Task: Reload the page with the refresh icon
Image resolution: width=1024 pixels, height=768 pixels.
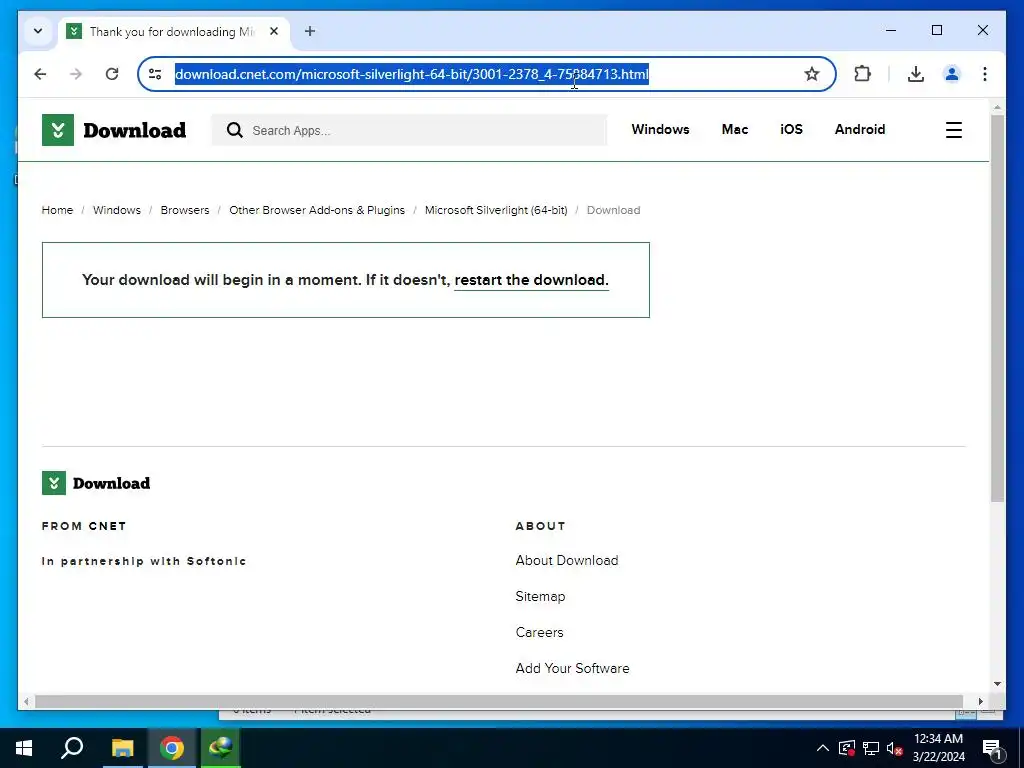Action: [x=112, y=74]
